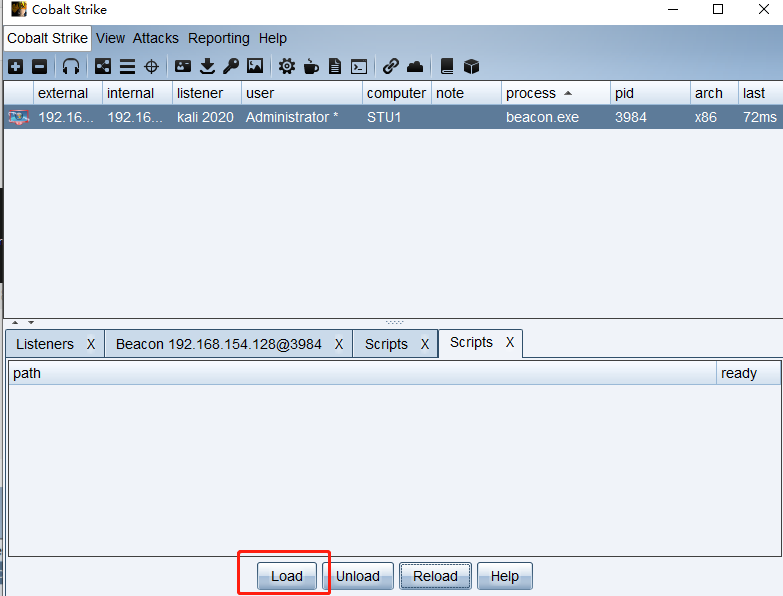This screenshot has width=783, height=596.
Task: Close the inactive Scripts tab
Action: 425,344
